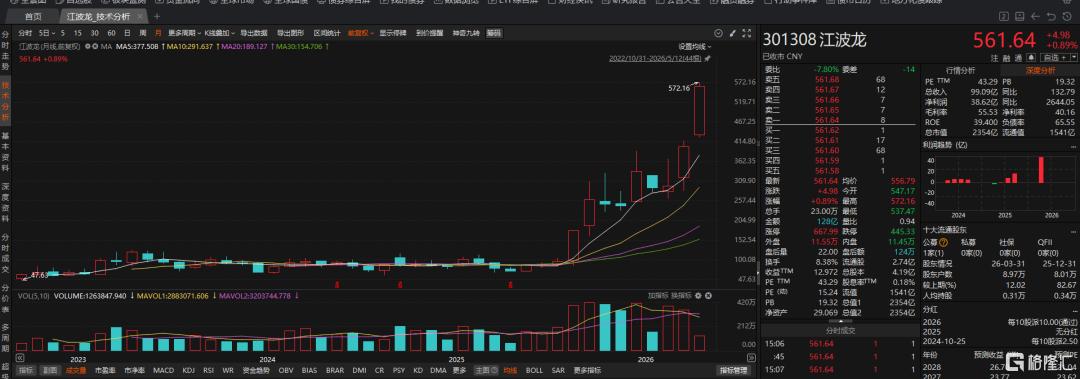Select 30 minute K-line period

(x=94, y=32)
